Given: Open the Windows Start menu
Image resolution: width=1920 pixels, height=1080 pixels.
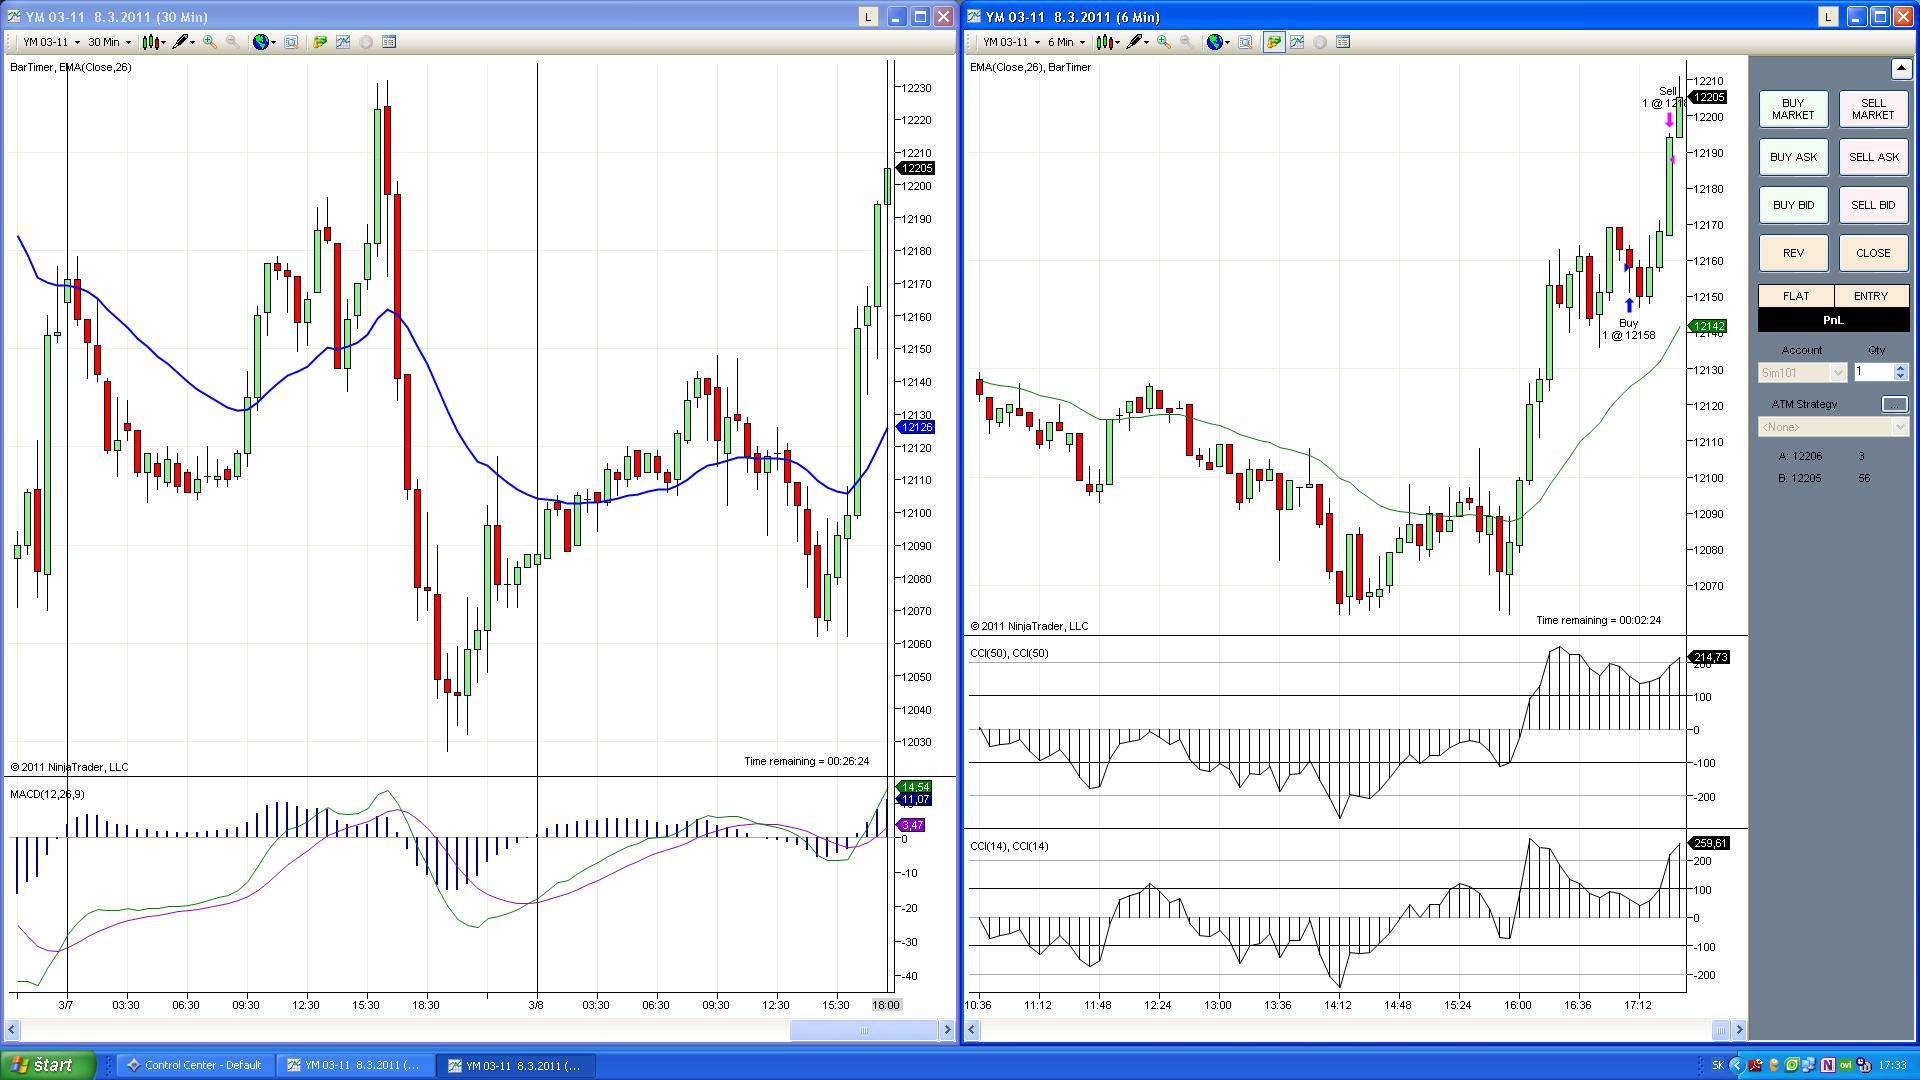Looking at the screenshot, I should pyautogui.click(x=47, y=1065).
